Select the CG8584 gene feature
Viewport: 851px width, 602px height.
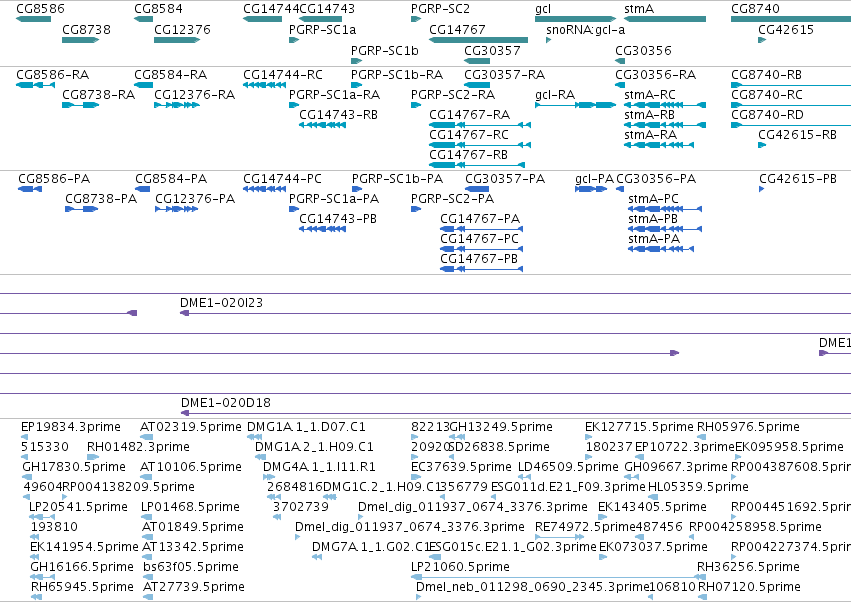tap(144, 19)
